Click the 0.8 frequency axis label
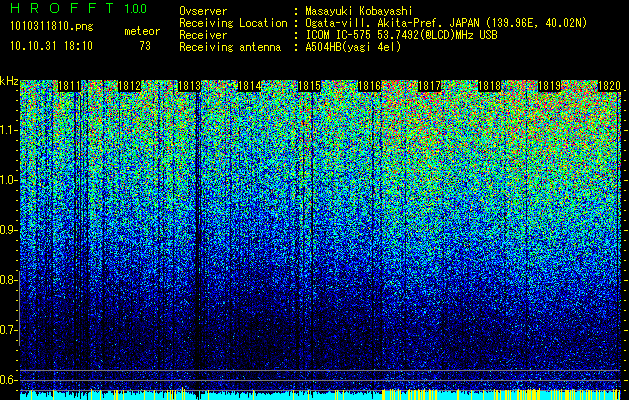The width and height of the screenshot is (629, 400). [x=9, y=280]
